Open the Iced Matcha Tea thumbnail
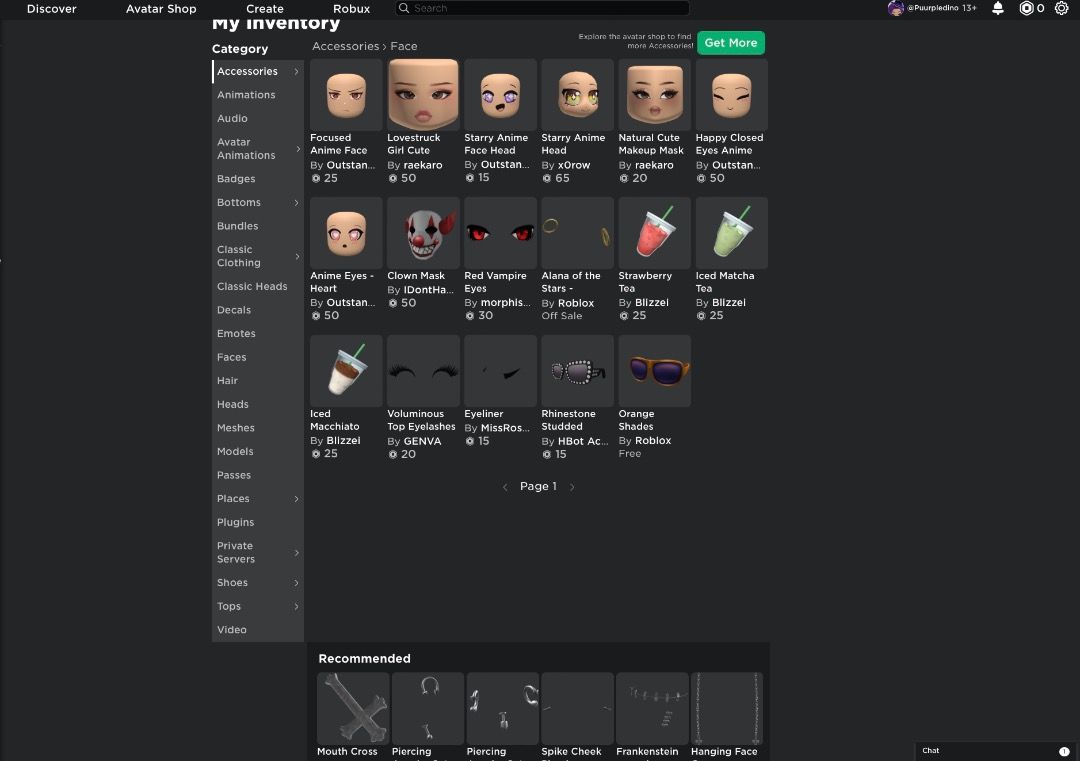 pyautogui.click(x=731, y=233)
